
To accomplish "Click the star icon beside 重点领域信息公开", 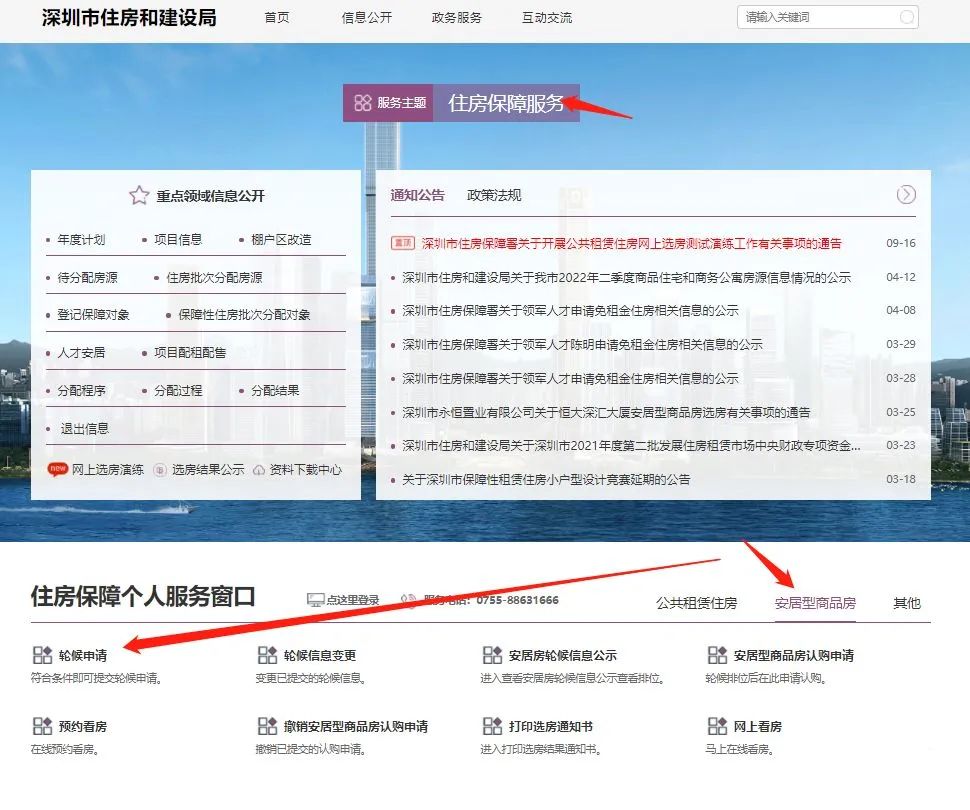I will (x=139, y=196).
